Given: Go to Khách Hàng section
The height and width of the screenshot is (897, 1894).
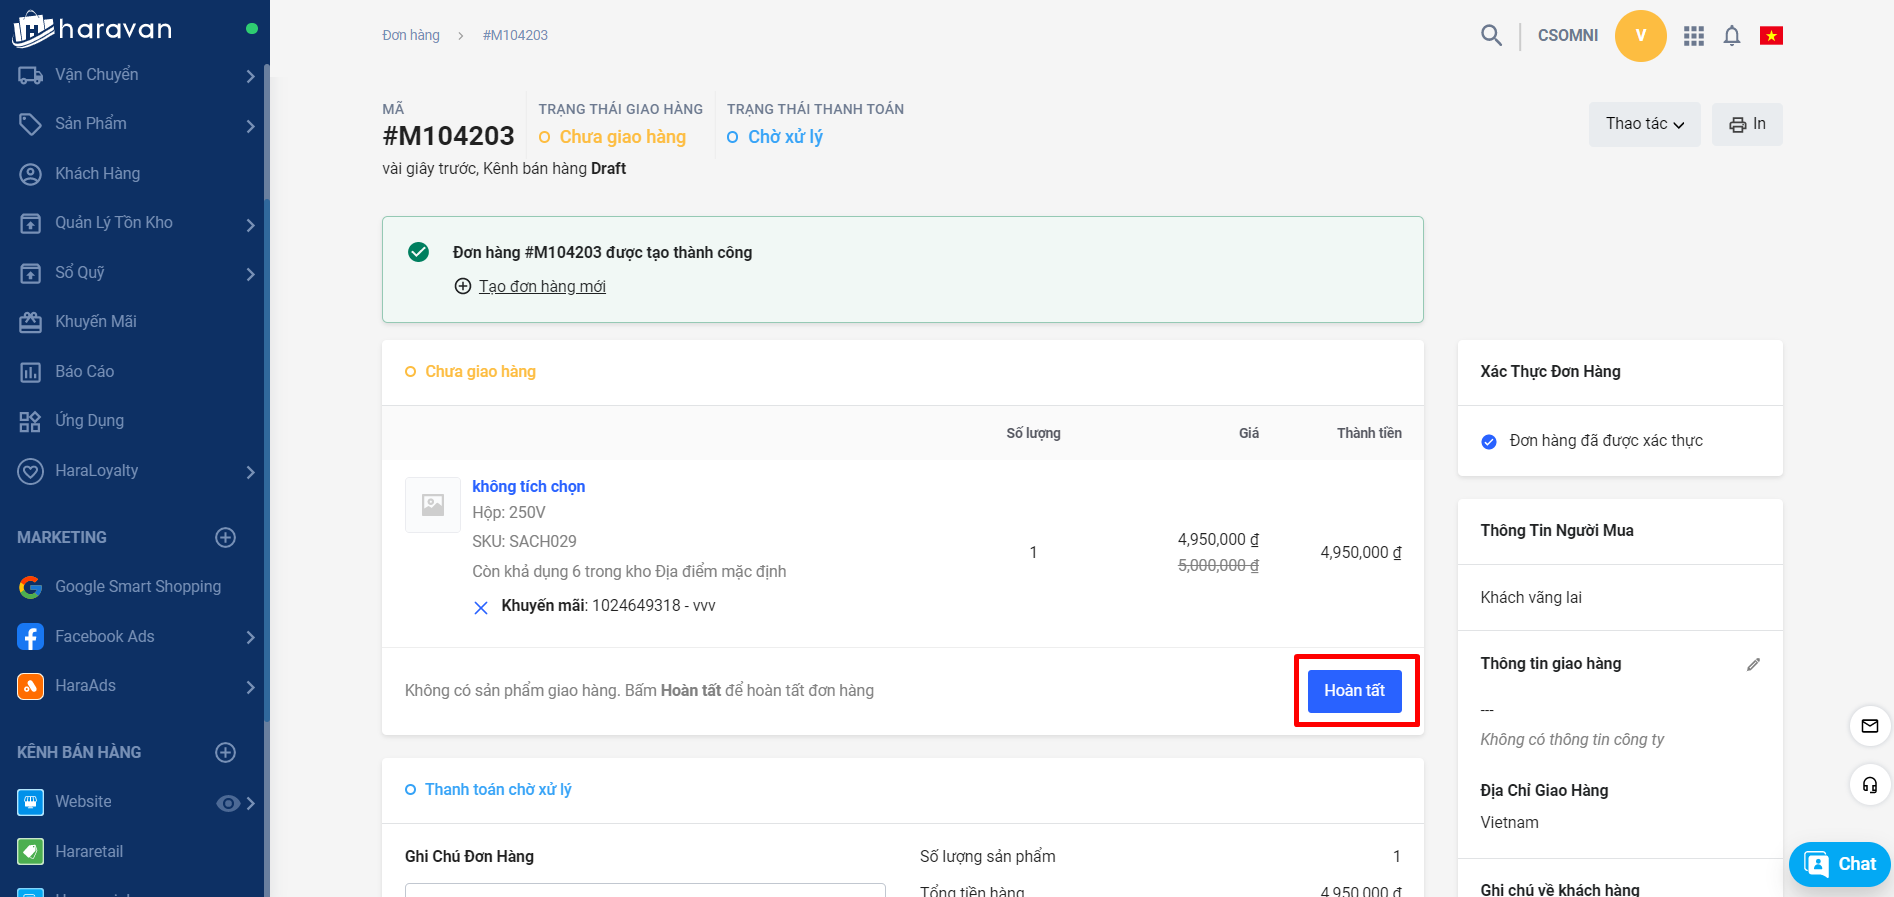Looking at the screenshot, I should [x=97, y=174].
